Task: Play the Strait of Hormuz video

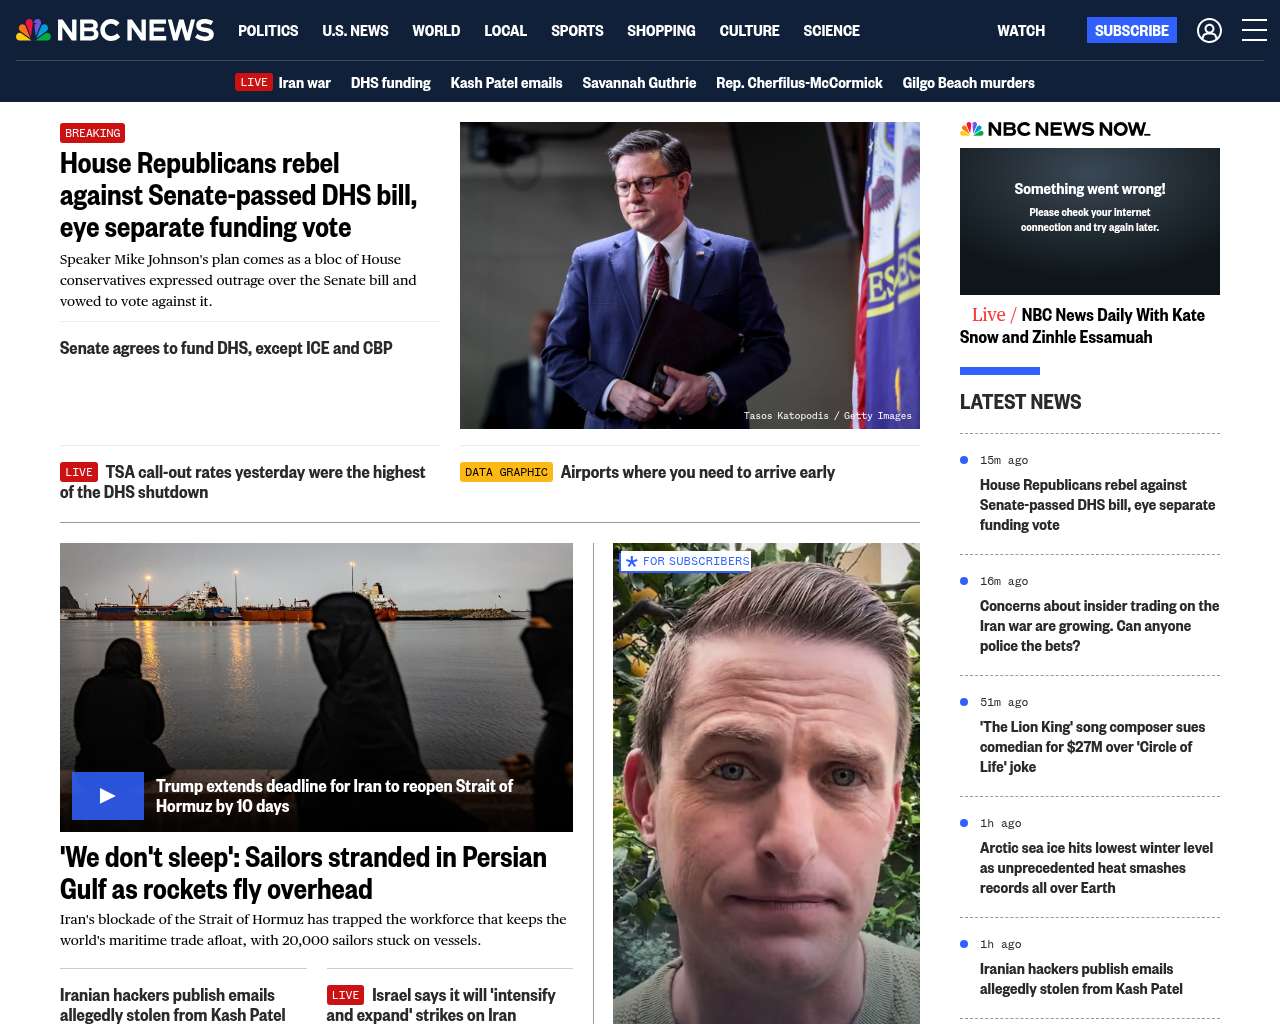Action: click(x=108, y=796)
